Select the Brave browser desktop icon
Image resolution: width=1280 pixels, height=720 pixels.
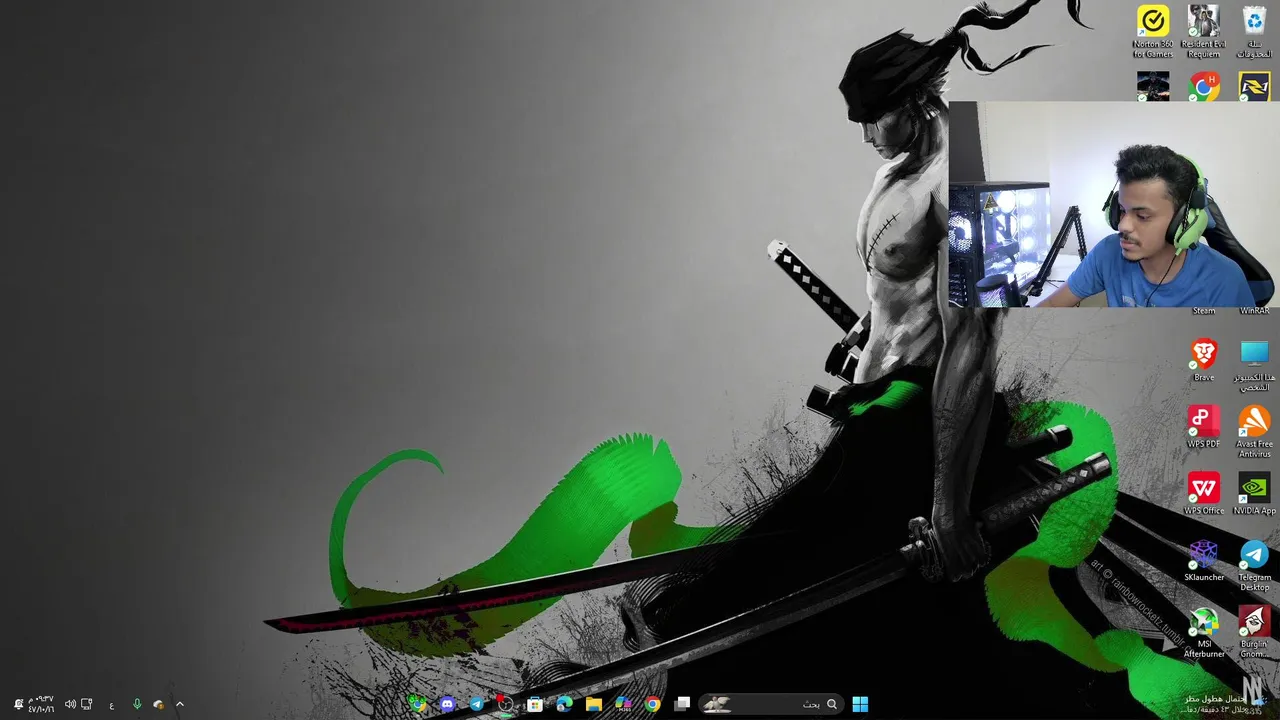1204,360
